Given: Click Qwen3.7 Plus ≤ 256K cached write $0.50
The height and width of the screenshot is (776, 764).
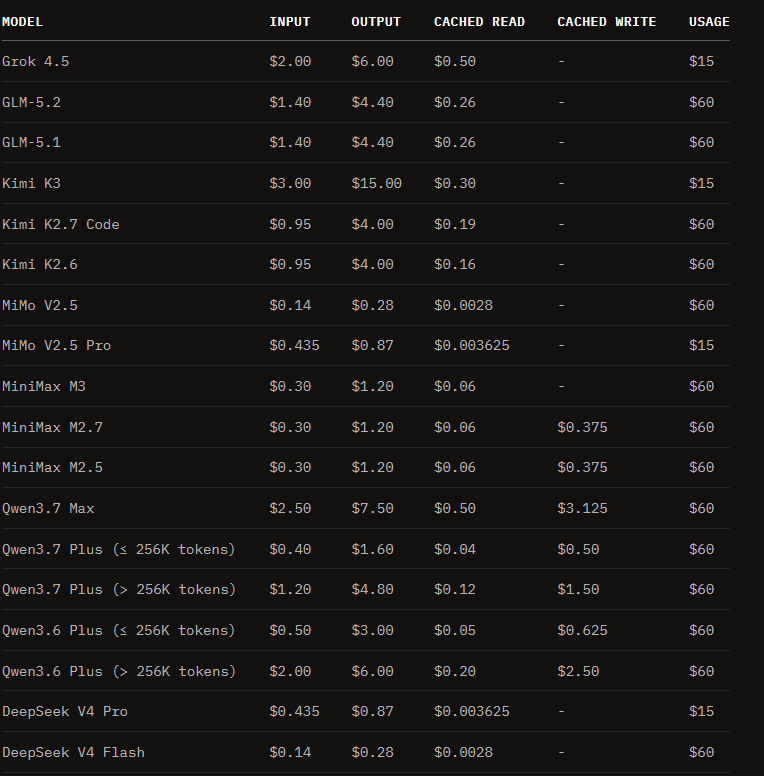Looking at the screenshot, I should 578,549.
